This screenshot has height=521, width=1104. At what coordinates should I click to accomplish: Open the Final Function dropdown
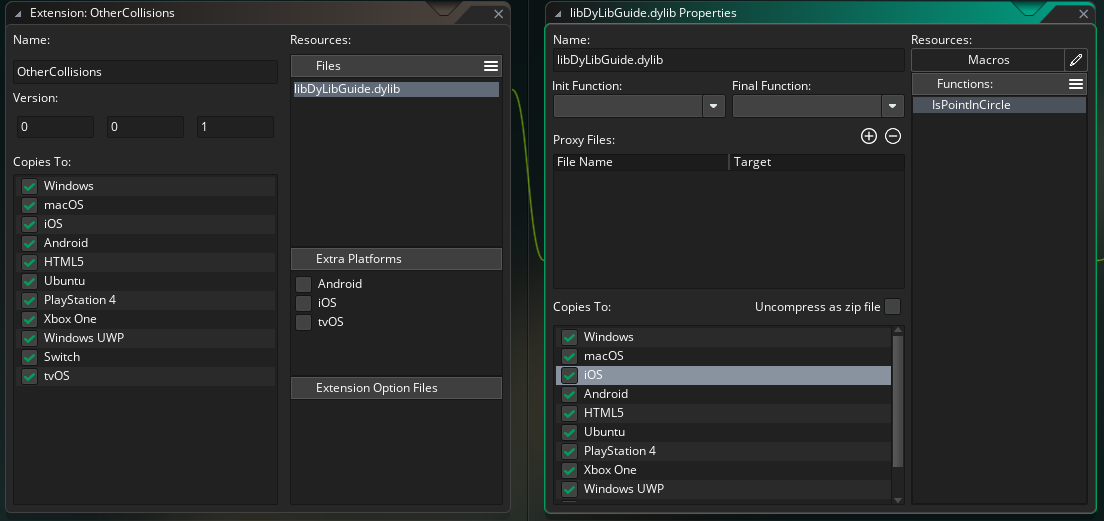[x=892, y=106]
